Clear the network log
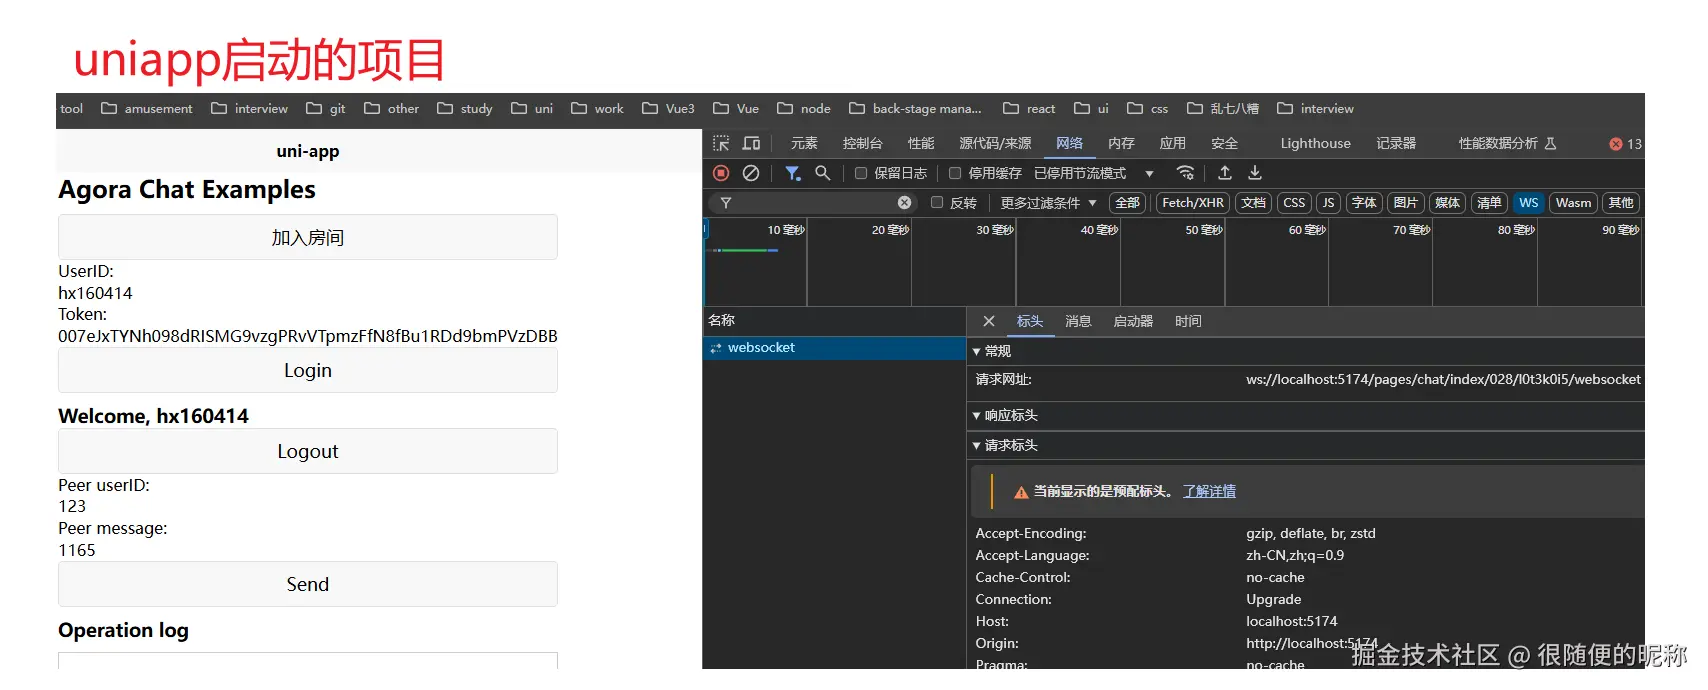1708x690 pixels. pos(751,173)
